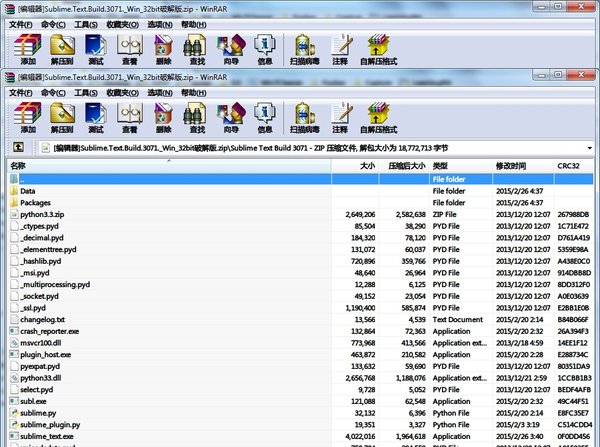This screenshot has width=600, height=447.
Task: Click Extract To icon in back WinRAR window
Action: coord(62,49)
